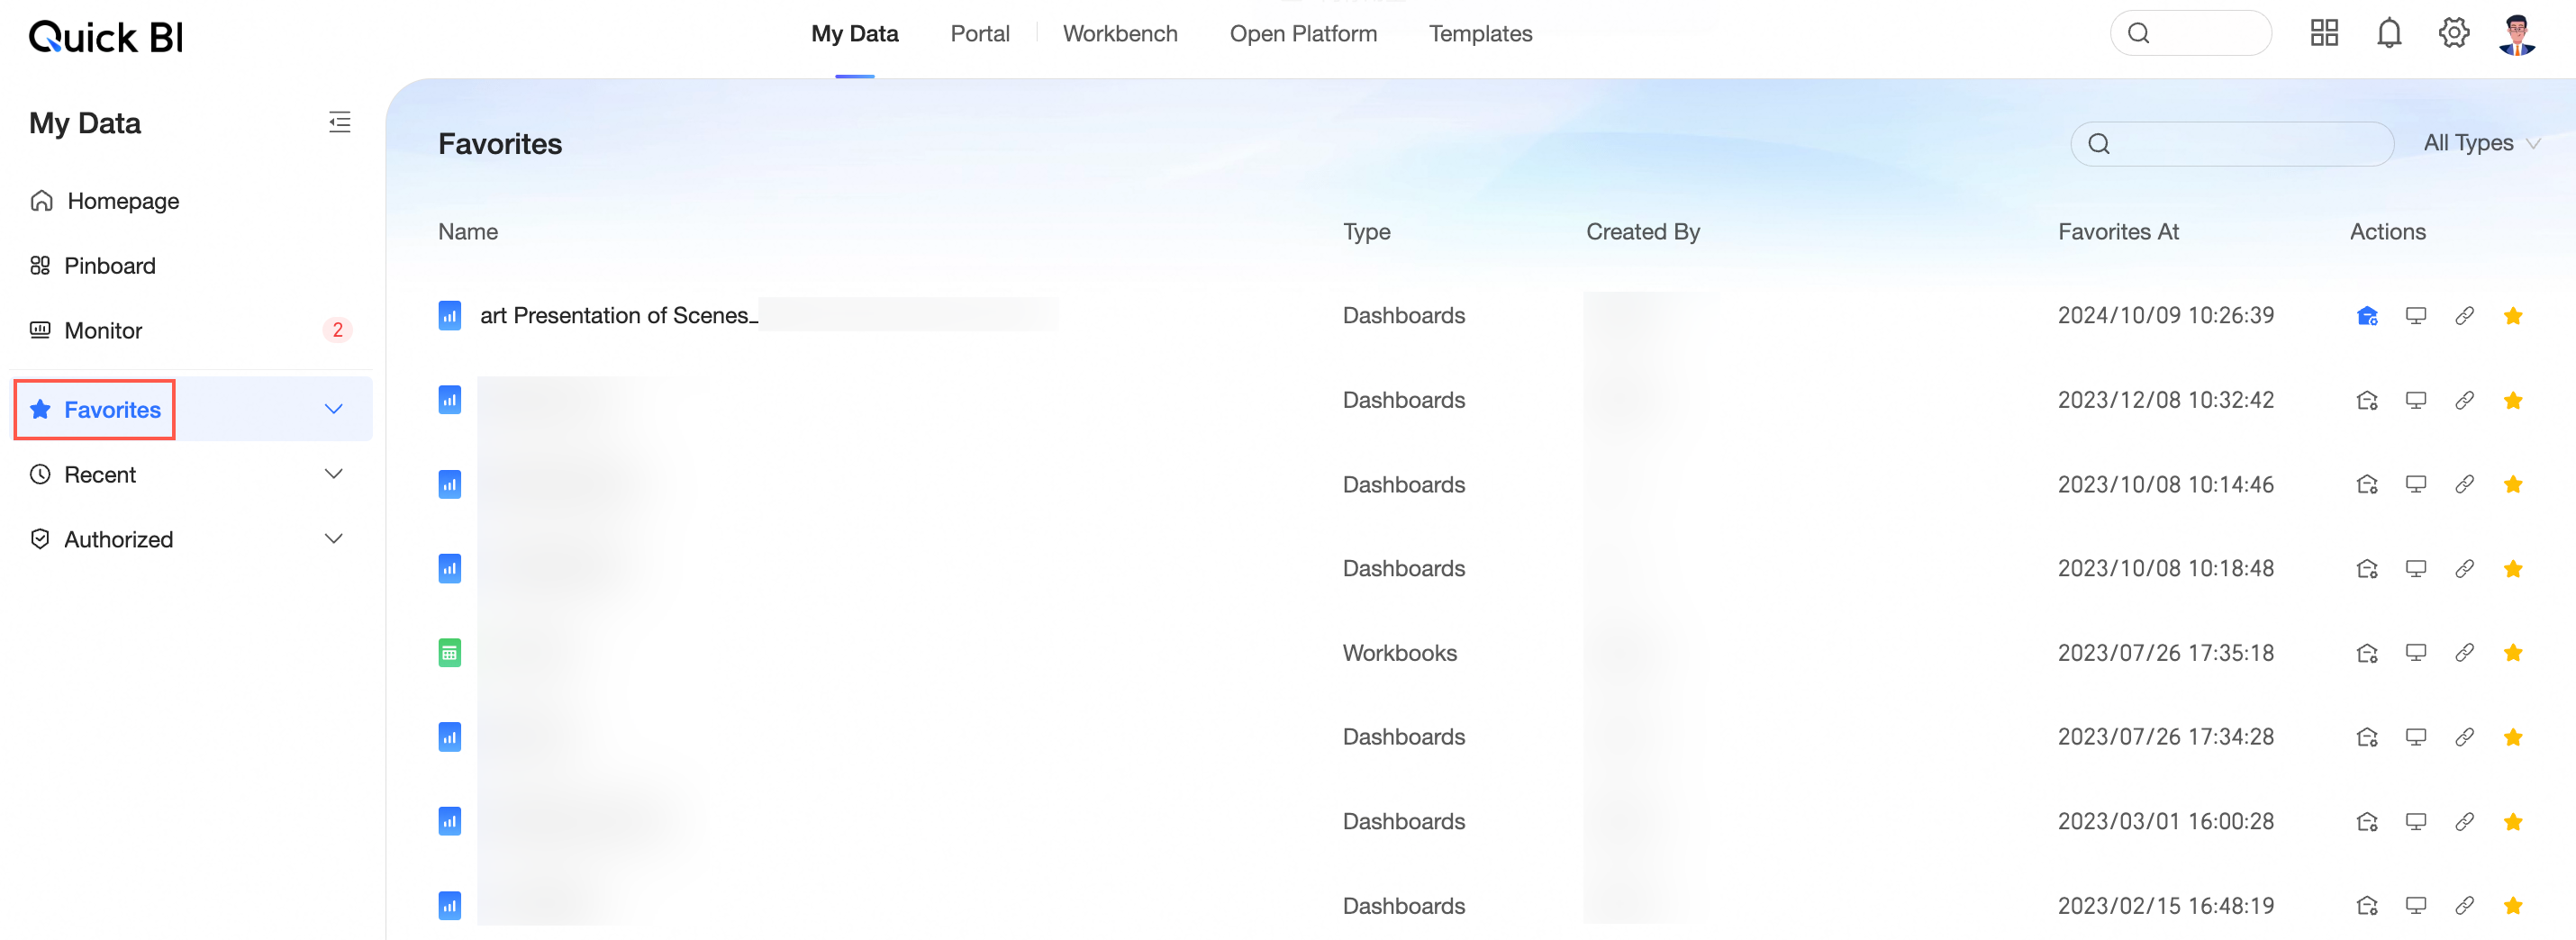
Task: Collapse the My Data sidebar
Action: click(340, 122)
